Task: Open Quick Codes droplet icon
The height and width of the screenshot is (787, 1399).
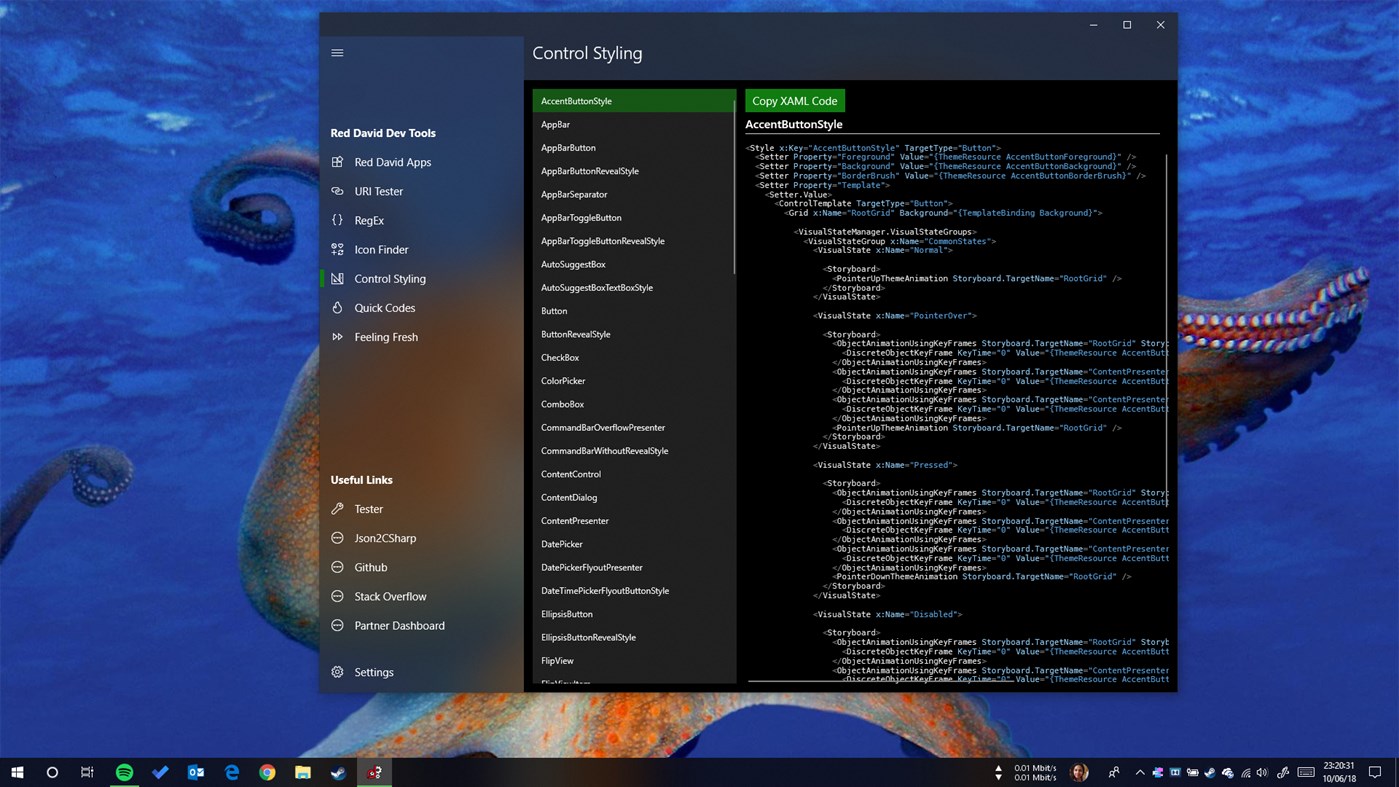Action: tap(337, 308)
